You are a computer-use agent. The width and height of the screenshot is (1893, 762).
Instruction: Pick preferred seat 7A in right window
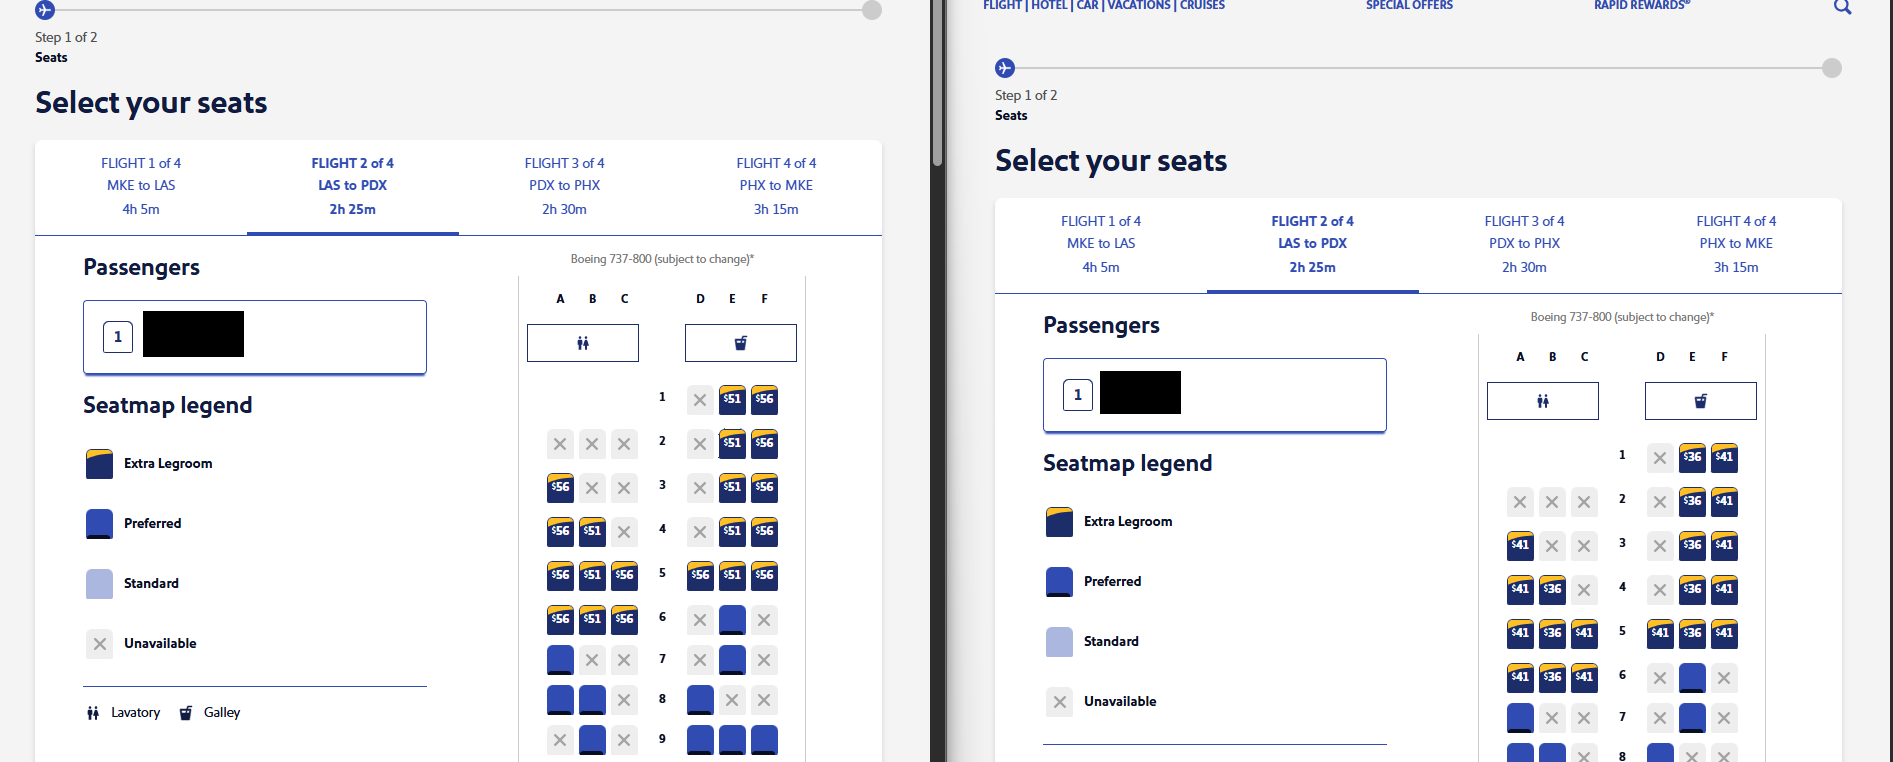tap(1520, 717)
